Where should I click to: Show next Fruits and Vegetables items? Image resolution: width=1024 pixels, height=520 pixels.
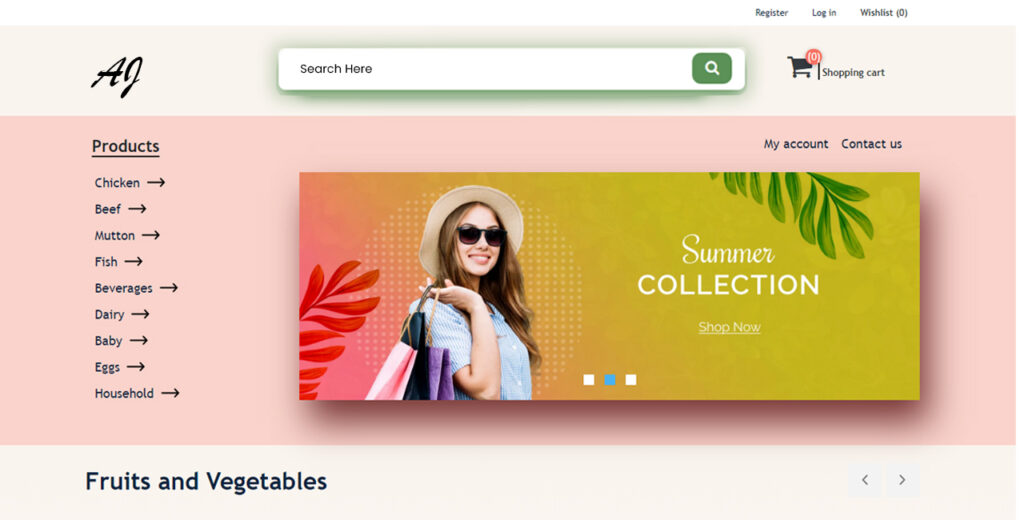point(903,480)
